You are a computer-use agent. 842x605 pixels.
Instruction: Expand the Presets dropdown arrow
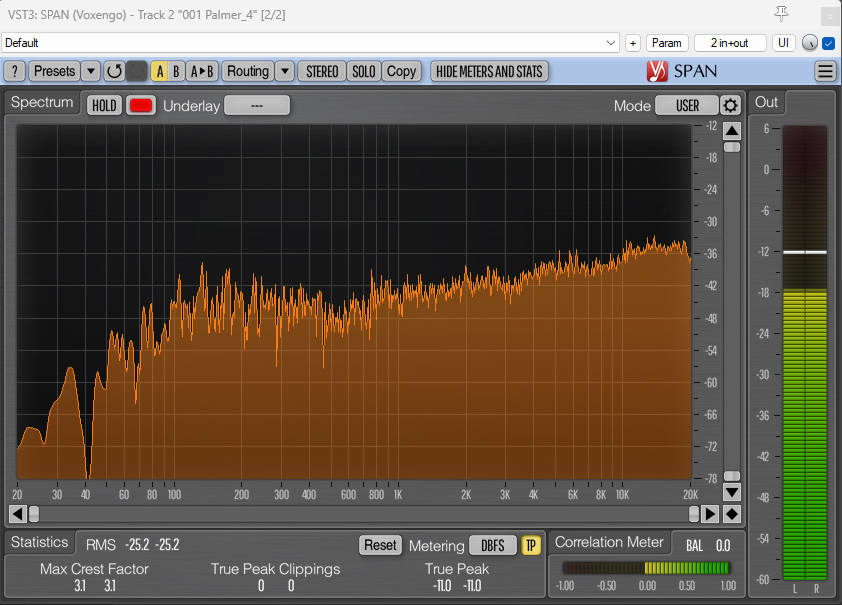point(91,71)
